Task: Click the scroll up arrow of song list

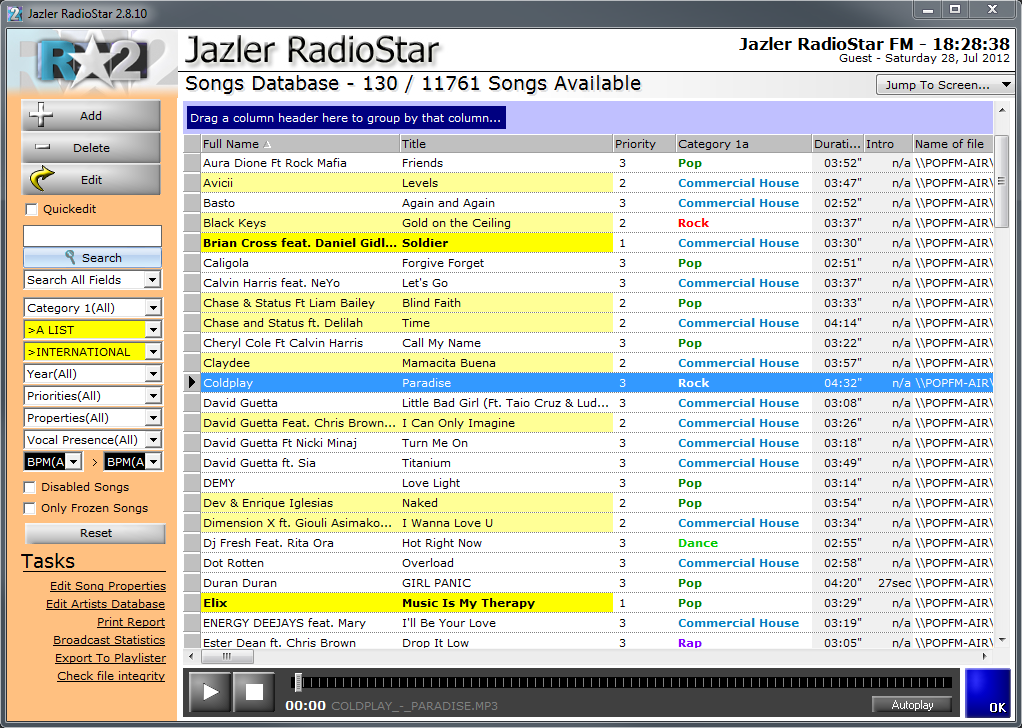Action: (x=1002, y=110)
